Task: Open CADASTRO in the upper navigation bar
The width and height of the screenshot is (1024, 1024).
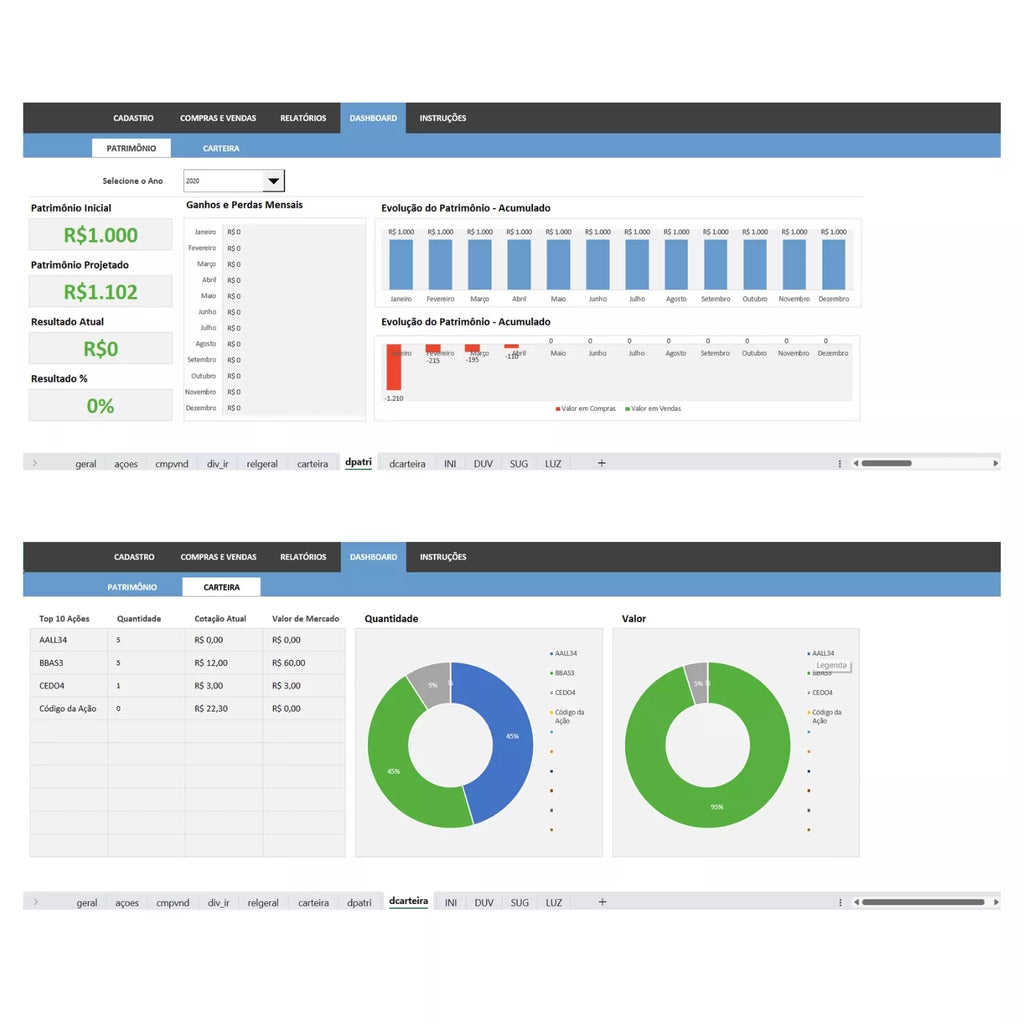Action: click(x=133, y=118)
